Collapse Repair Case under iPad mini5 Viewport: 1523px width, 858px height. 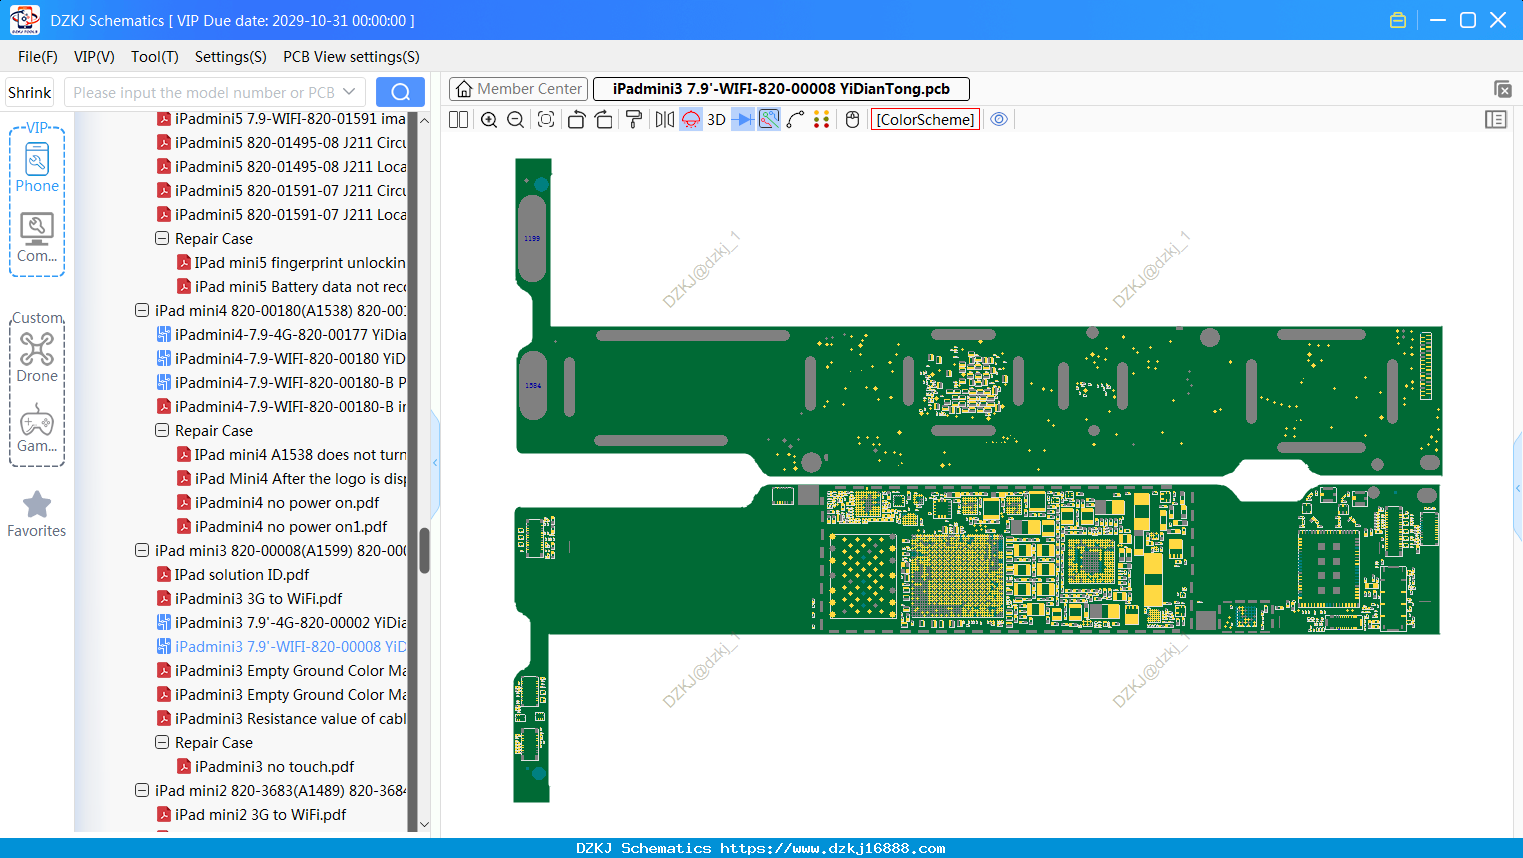[x=162, y=239]
